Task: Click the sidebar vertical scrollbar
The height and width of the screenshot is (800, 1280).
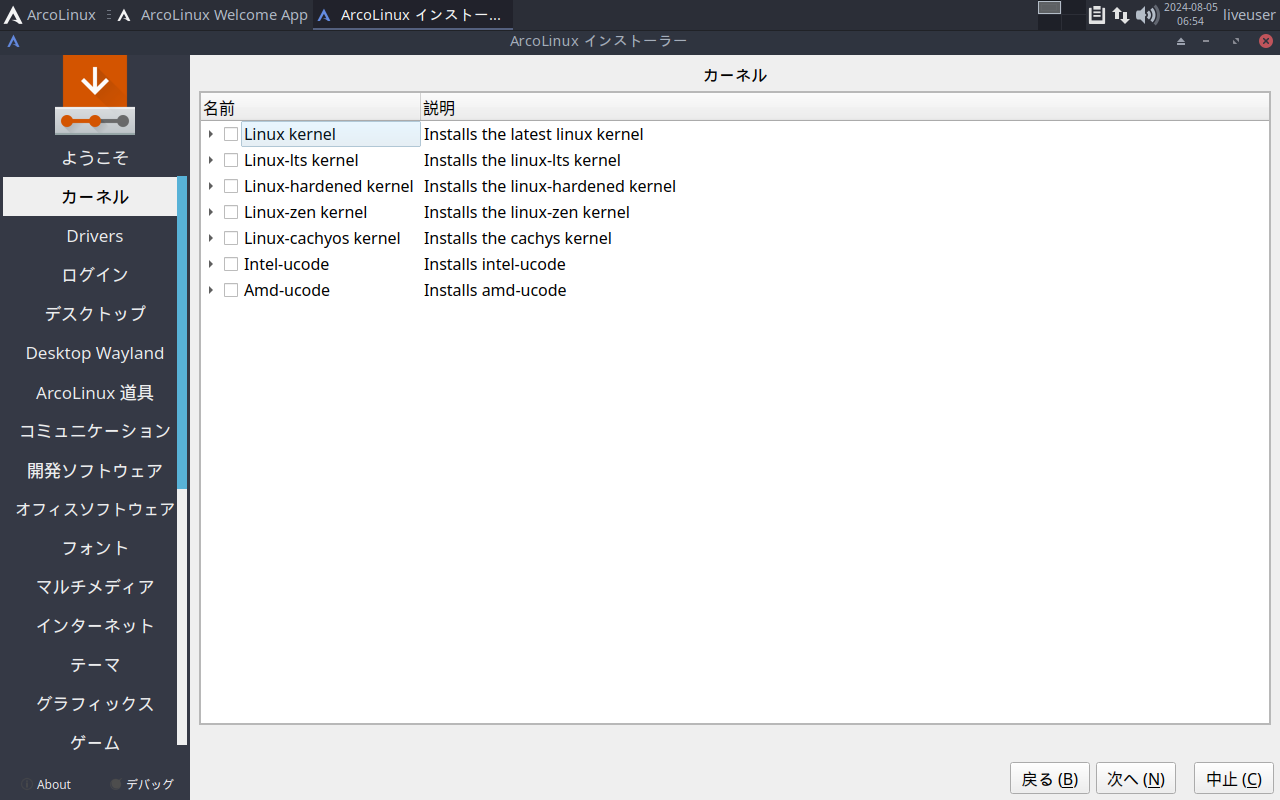Action: click(x=182, y=460)
